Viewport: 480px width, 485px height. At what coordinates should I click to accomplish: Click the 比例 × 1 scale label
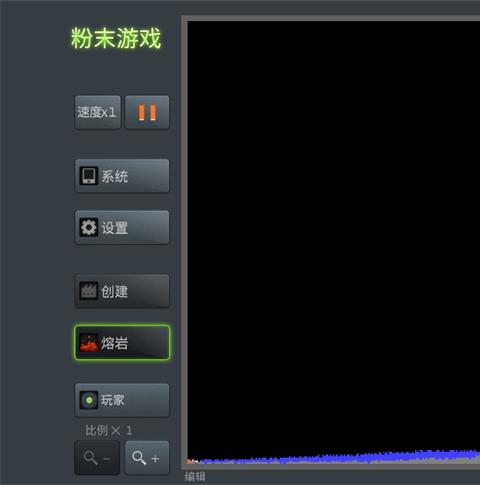[x=109, y=430]
